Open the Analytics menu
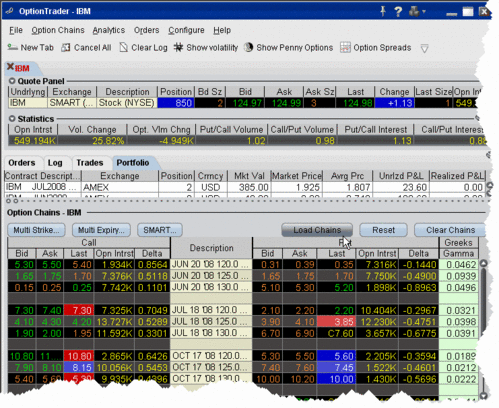Image resolution: width=499 pixels, height=408 pixels. point(109,30)
